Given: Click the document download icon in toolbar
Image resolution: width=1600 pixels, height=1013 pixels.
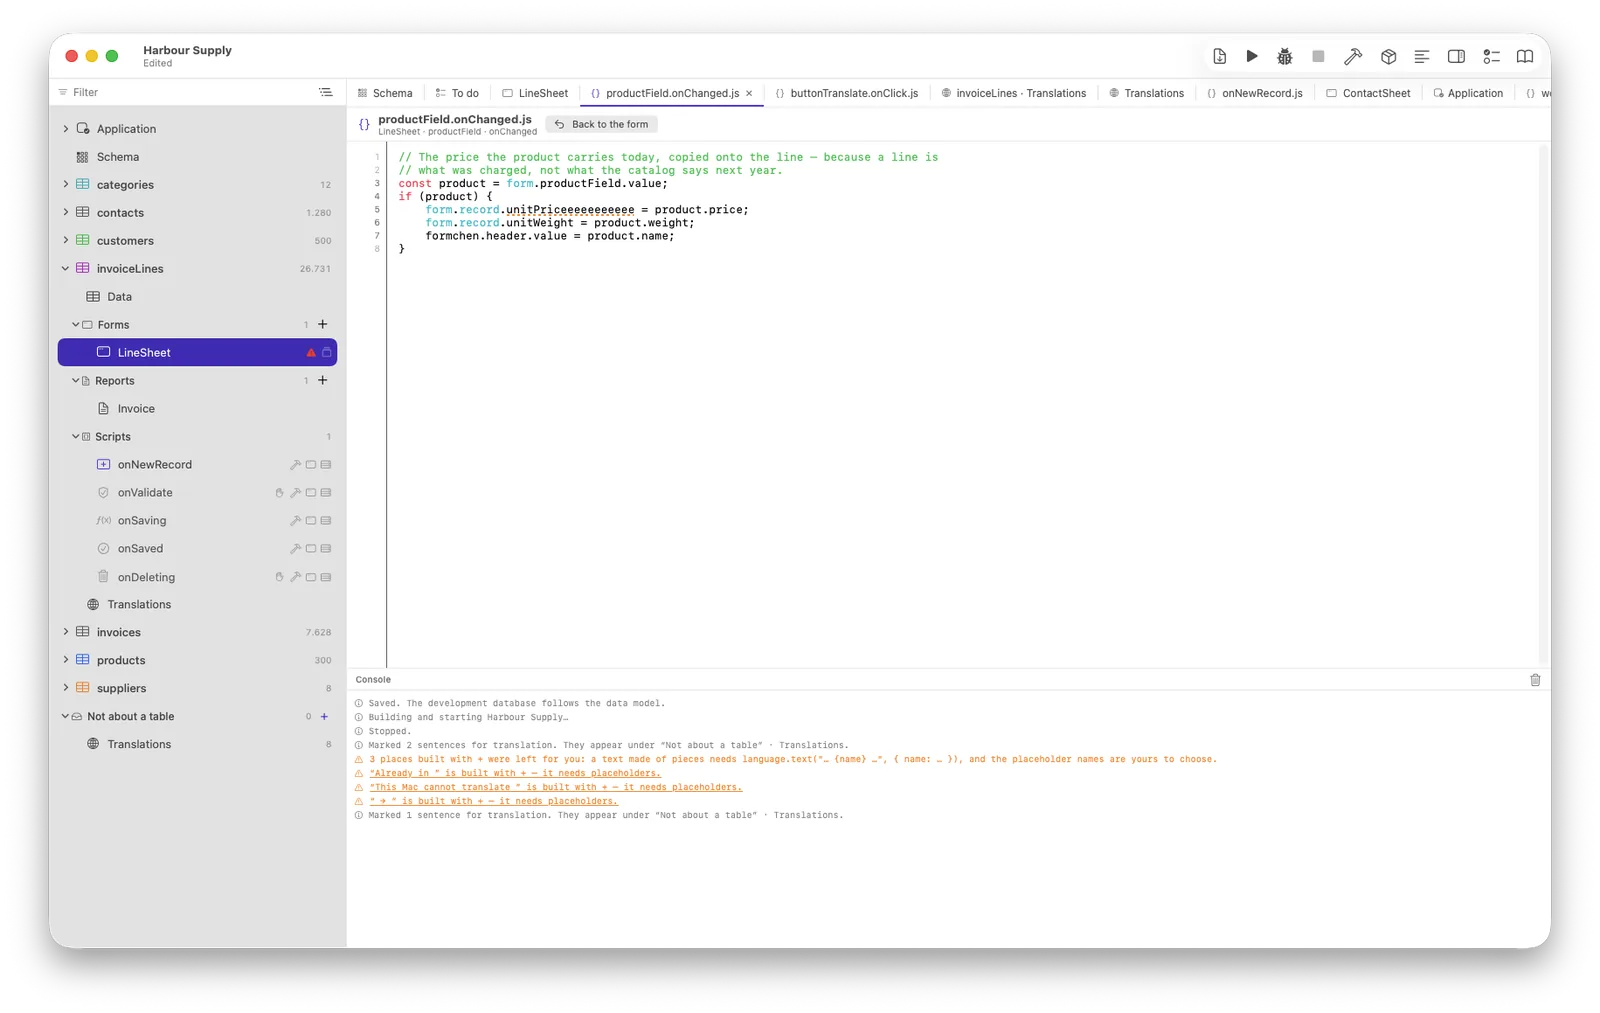Looking at the screenshot, I should [1219, 57].
